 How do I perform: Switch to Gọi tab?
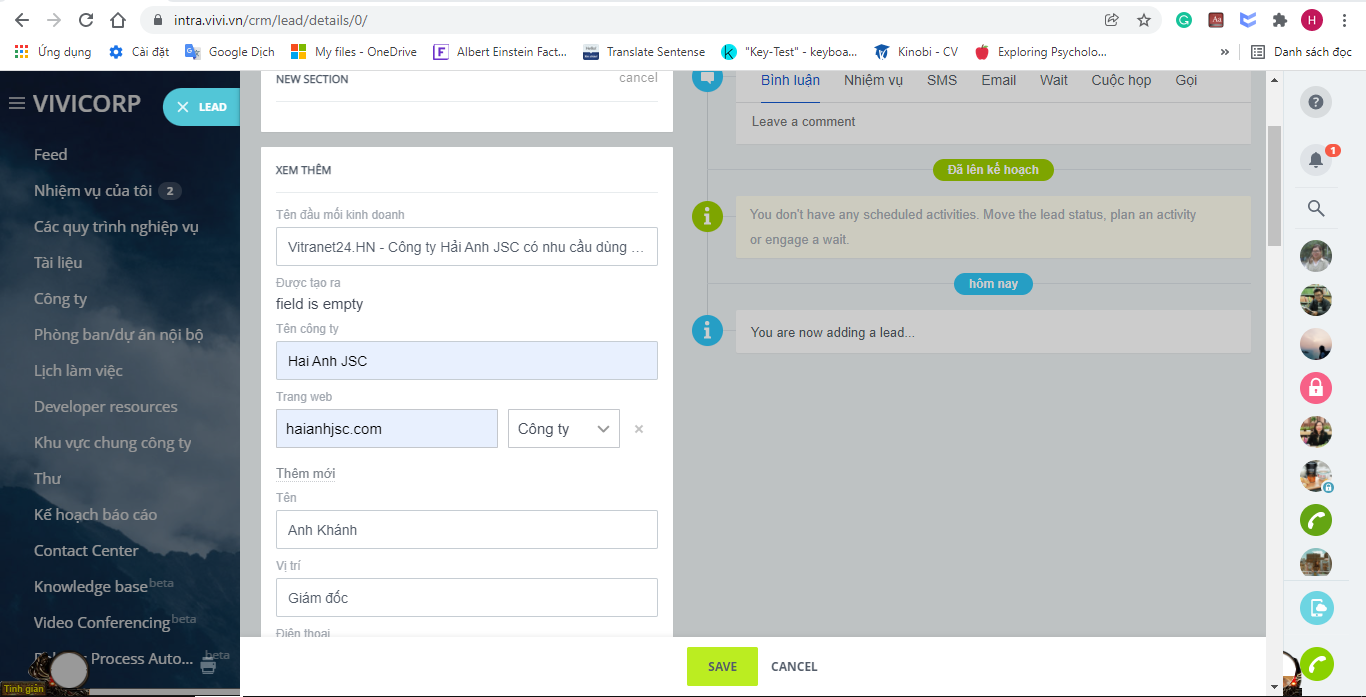[x=1186, y=80]
